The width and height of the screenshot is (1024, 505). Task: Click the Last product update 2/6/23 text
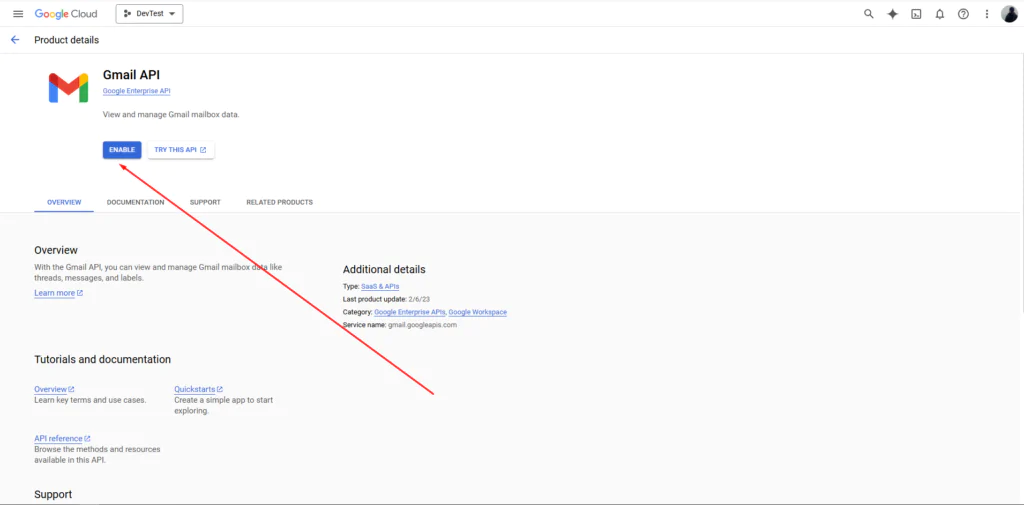tap(386, 299)
